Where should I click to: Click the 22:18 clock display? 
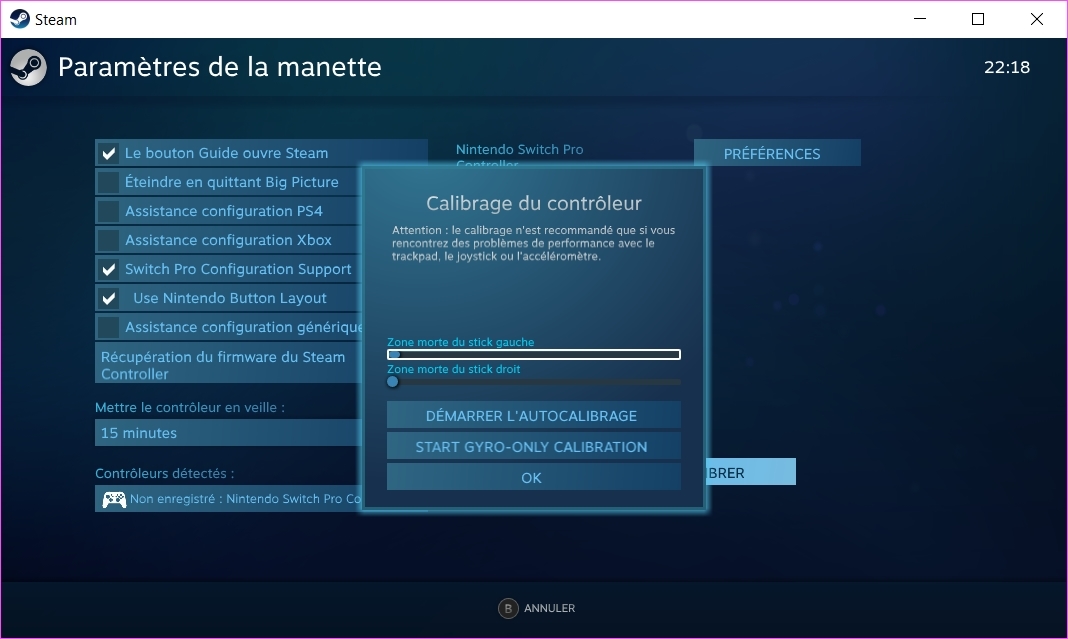point(1007,67)
